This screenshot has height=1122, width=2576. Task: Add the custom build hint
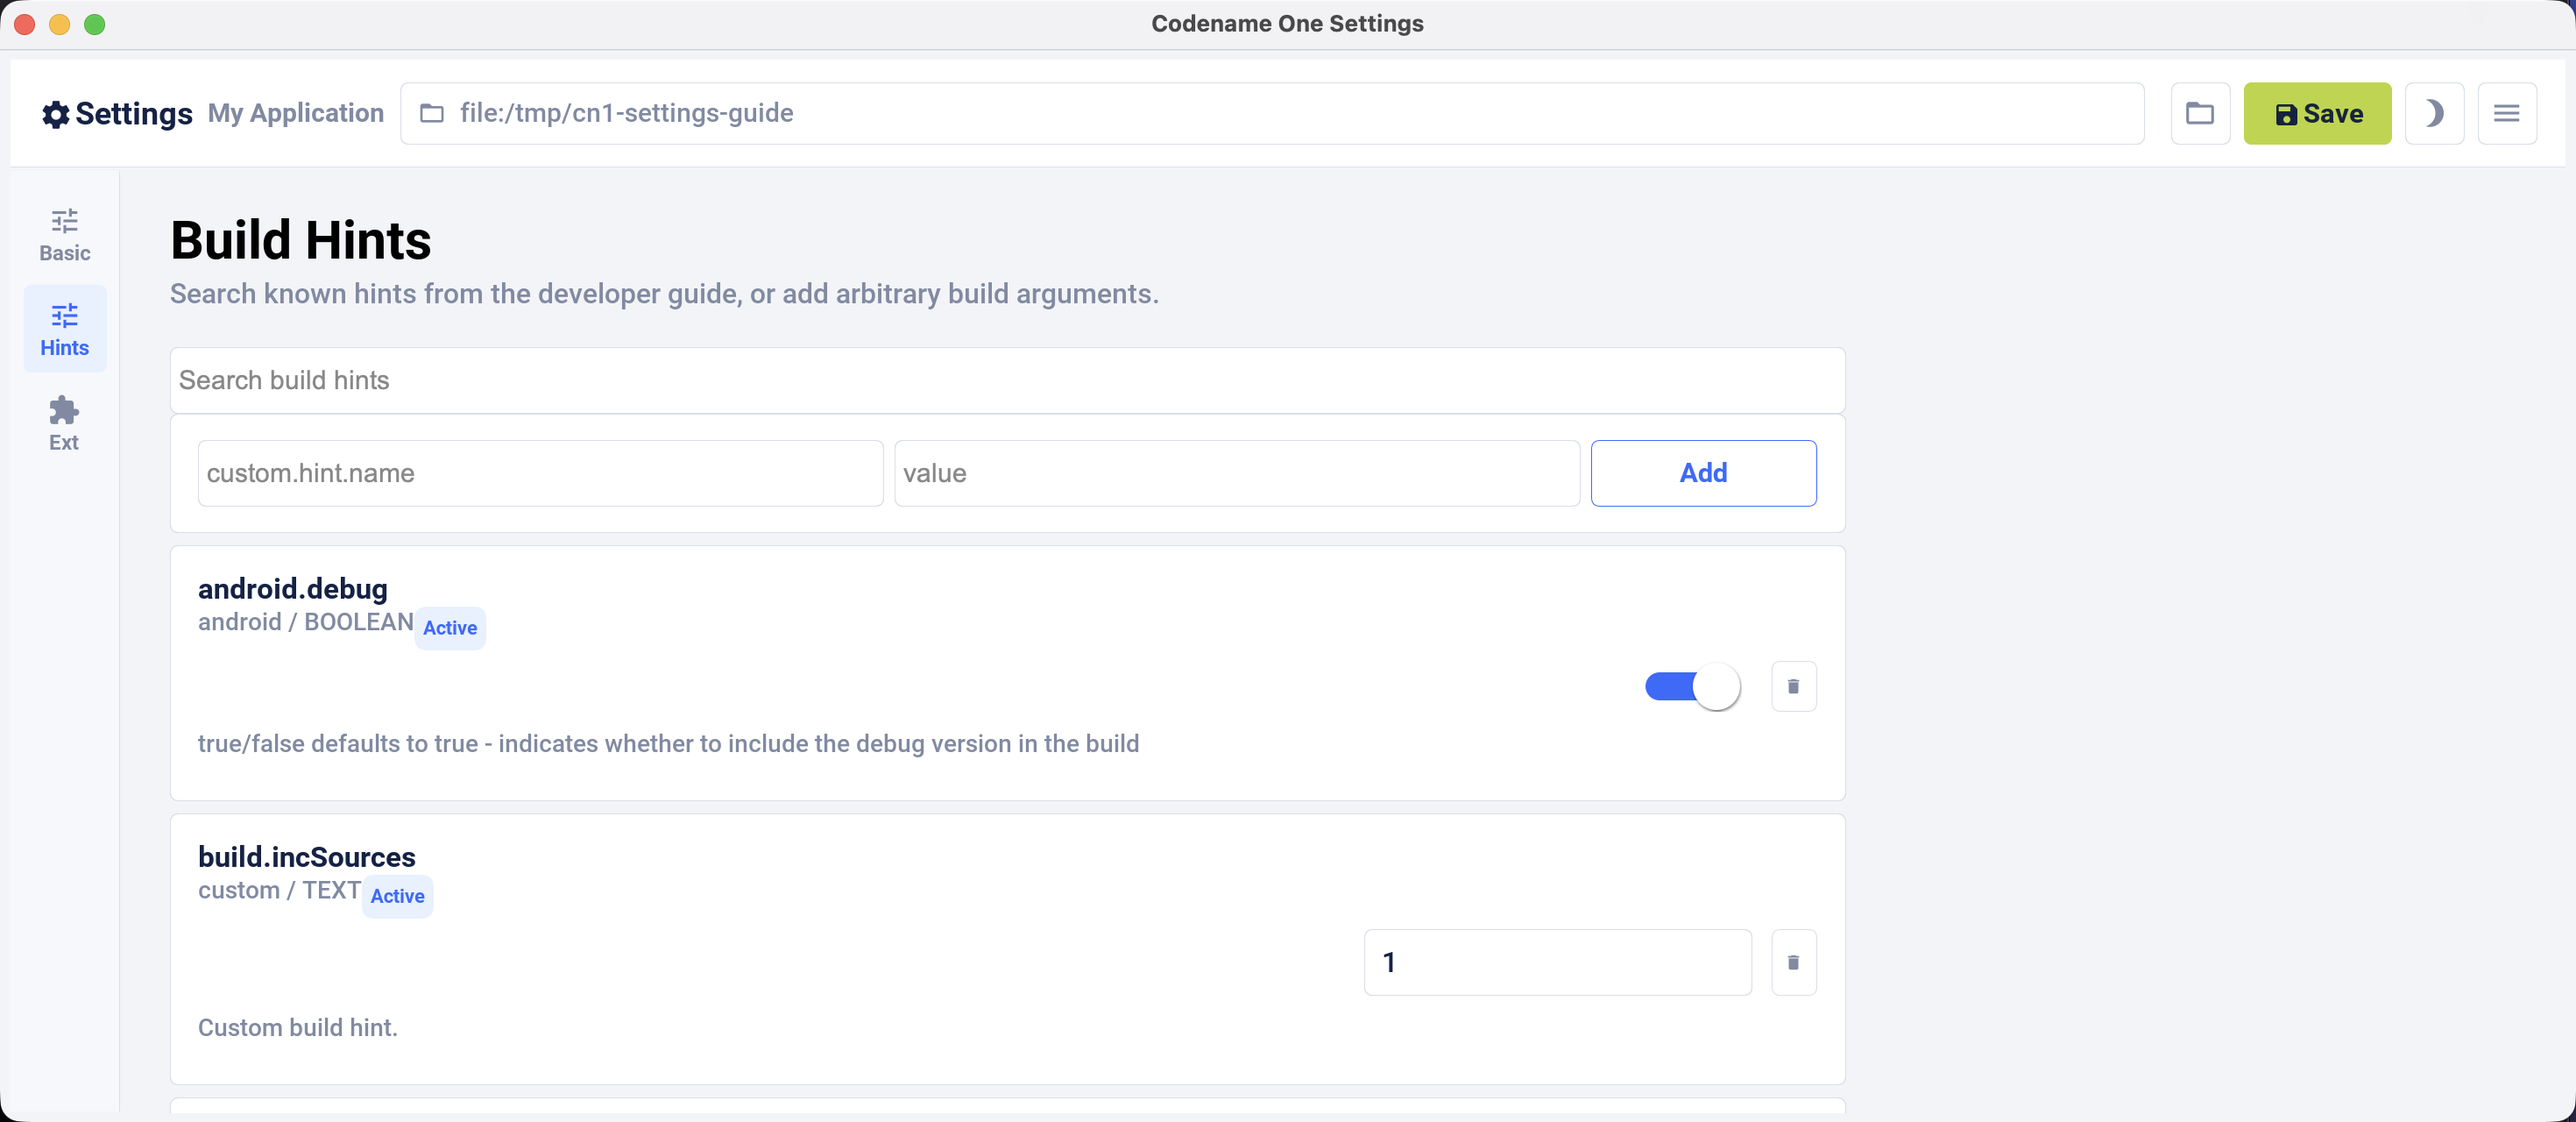[x=1703, y=473]
